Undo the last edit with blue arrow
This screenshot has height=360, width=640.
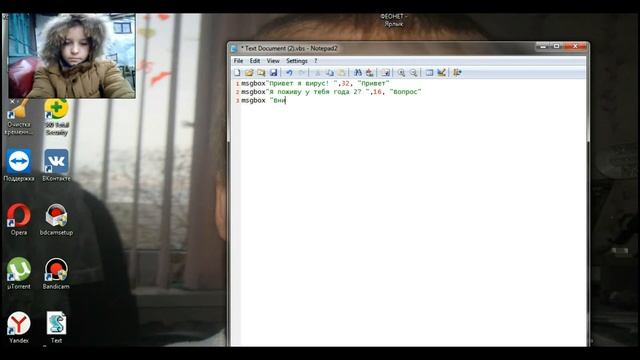(x=289, y=73)
